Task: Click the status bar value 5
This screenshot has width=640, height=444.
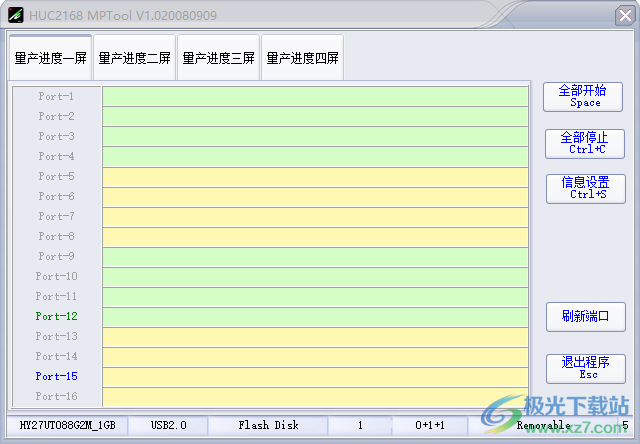Action: [625, 425]
